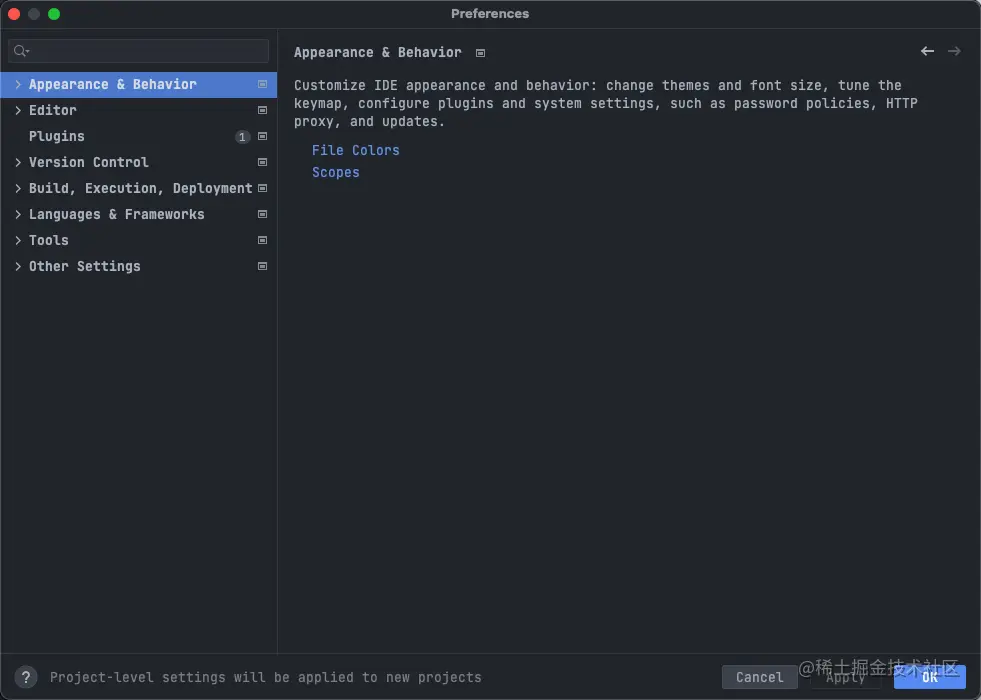Screen dimensions: 981x700
Task: Click the forward navigation arrow
Action: pos(955,51)
